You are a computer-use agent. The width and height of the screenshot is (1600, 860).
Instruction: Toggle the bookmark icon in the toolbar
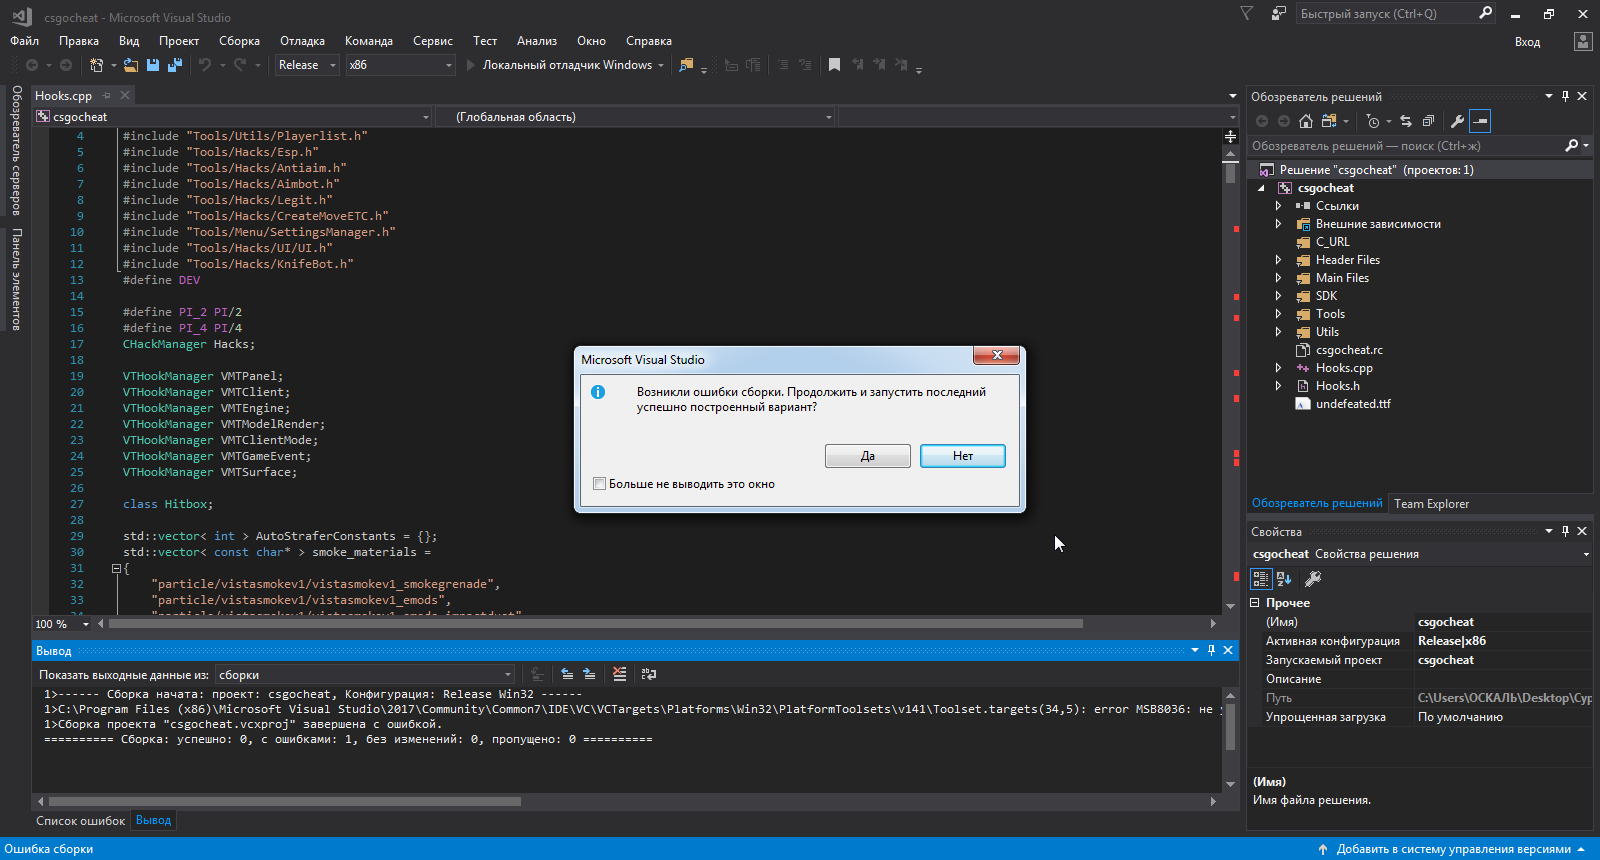click(x=834, y=65)
